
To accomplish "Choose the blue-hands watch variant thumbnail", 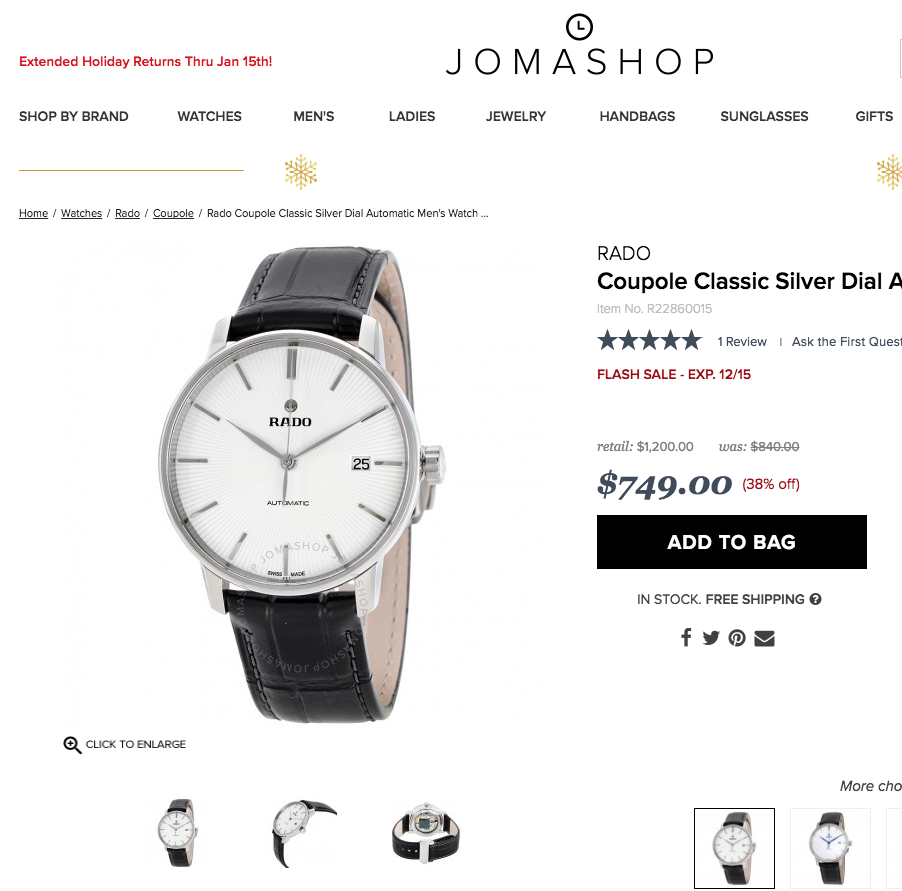I will point(830,848).
